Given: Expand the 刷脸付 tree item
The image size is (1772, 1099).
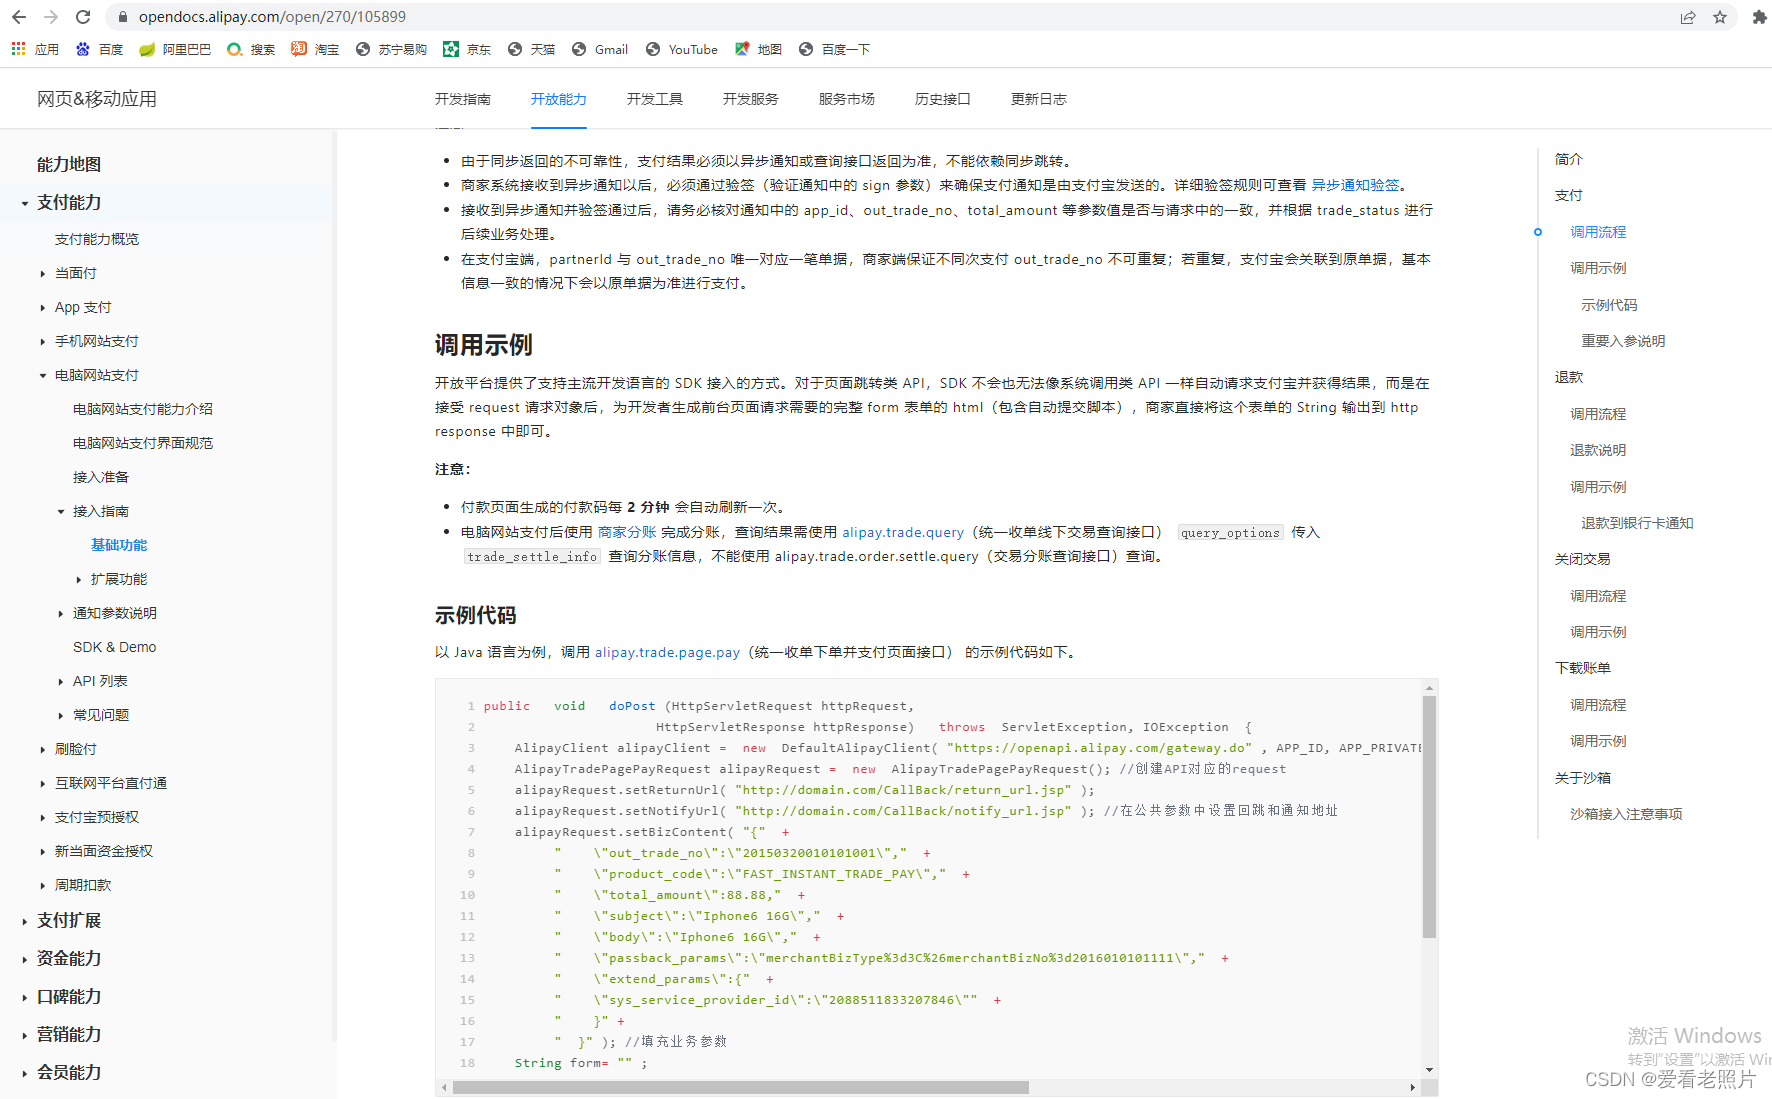Looking at the screenshot, I should coord(42,749).
